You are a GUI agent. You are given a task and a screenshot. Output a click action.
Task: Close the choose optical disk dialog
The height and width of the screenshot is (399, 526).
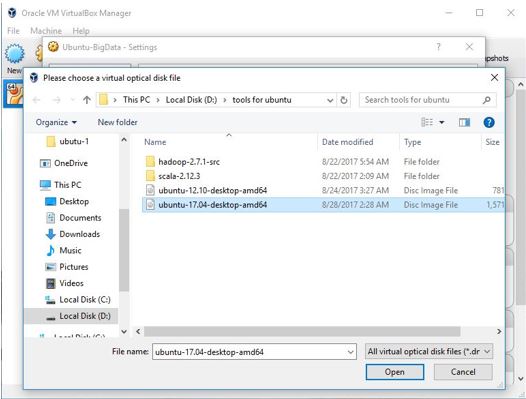coord(494,78)
